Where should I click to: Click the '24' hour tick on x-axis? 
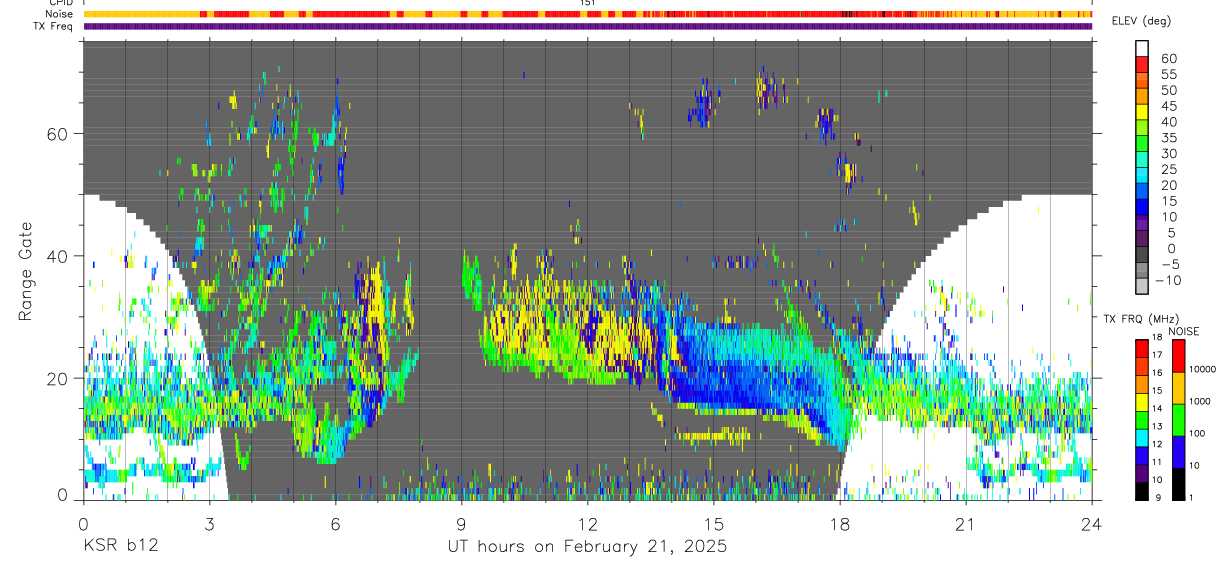pyautogui.click(x=1092, y=523)
